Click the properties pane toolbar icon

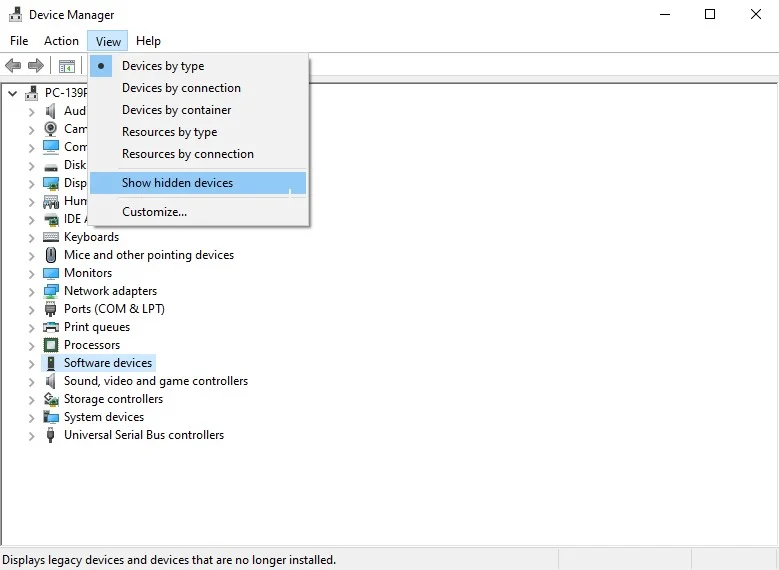[x=67, y=66]
